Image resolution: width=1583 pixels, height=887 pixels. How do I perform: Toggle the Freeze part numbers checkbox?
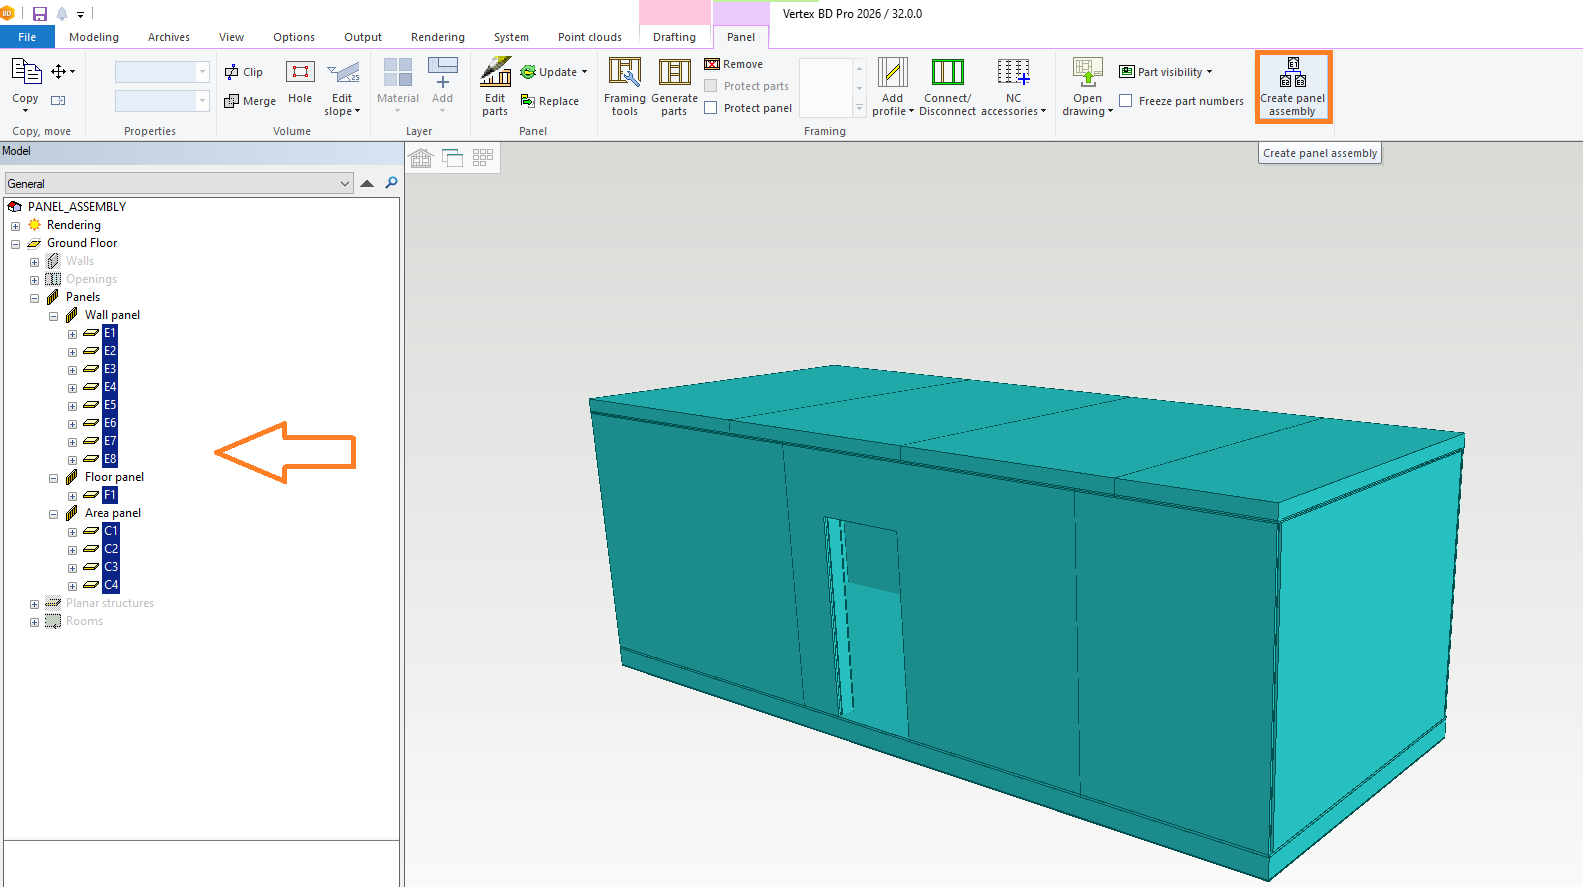tap(1126, 101)
